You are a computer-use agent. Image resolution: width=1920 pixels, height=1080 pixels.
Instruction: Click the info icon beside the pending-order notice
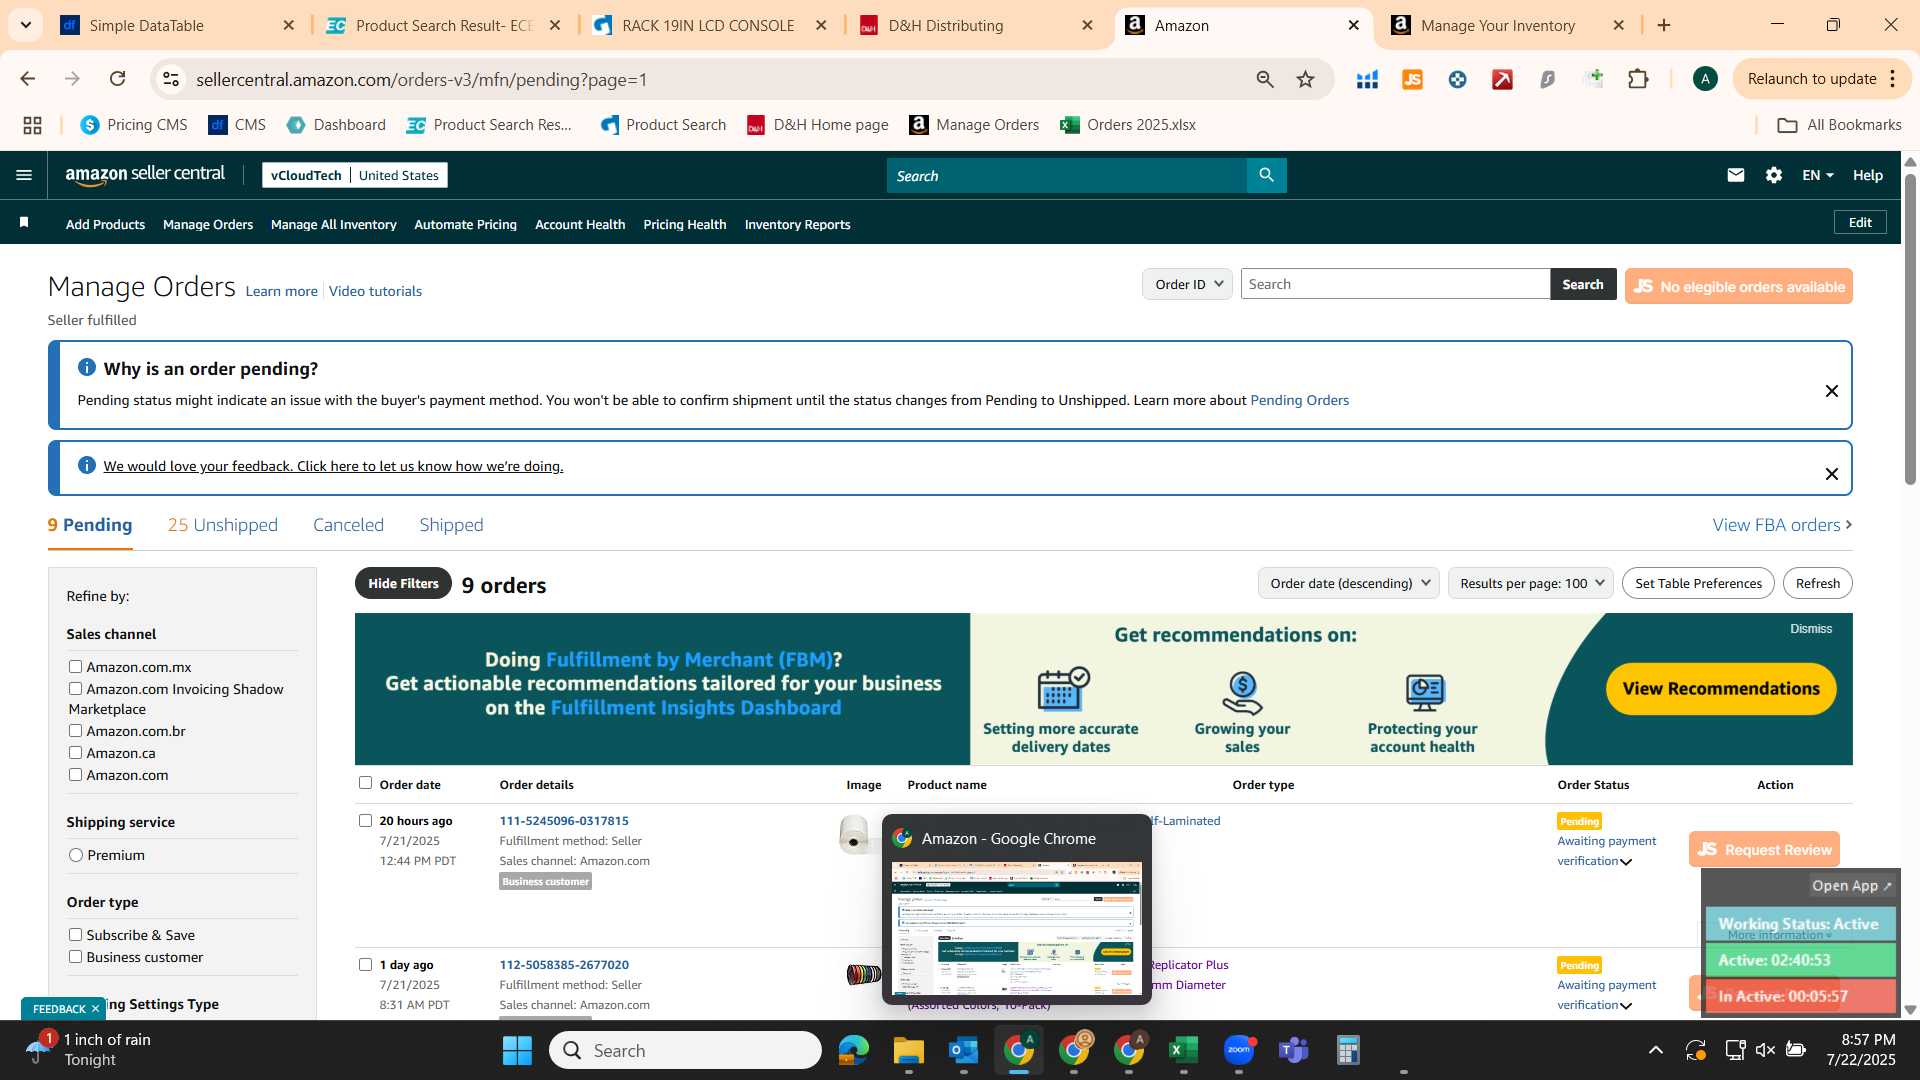click(87, 367)
